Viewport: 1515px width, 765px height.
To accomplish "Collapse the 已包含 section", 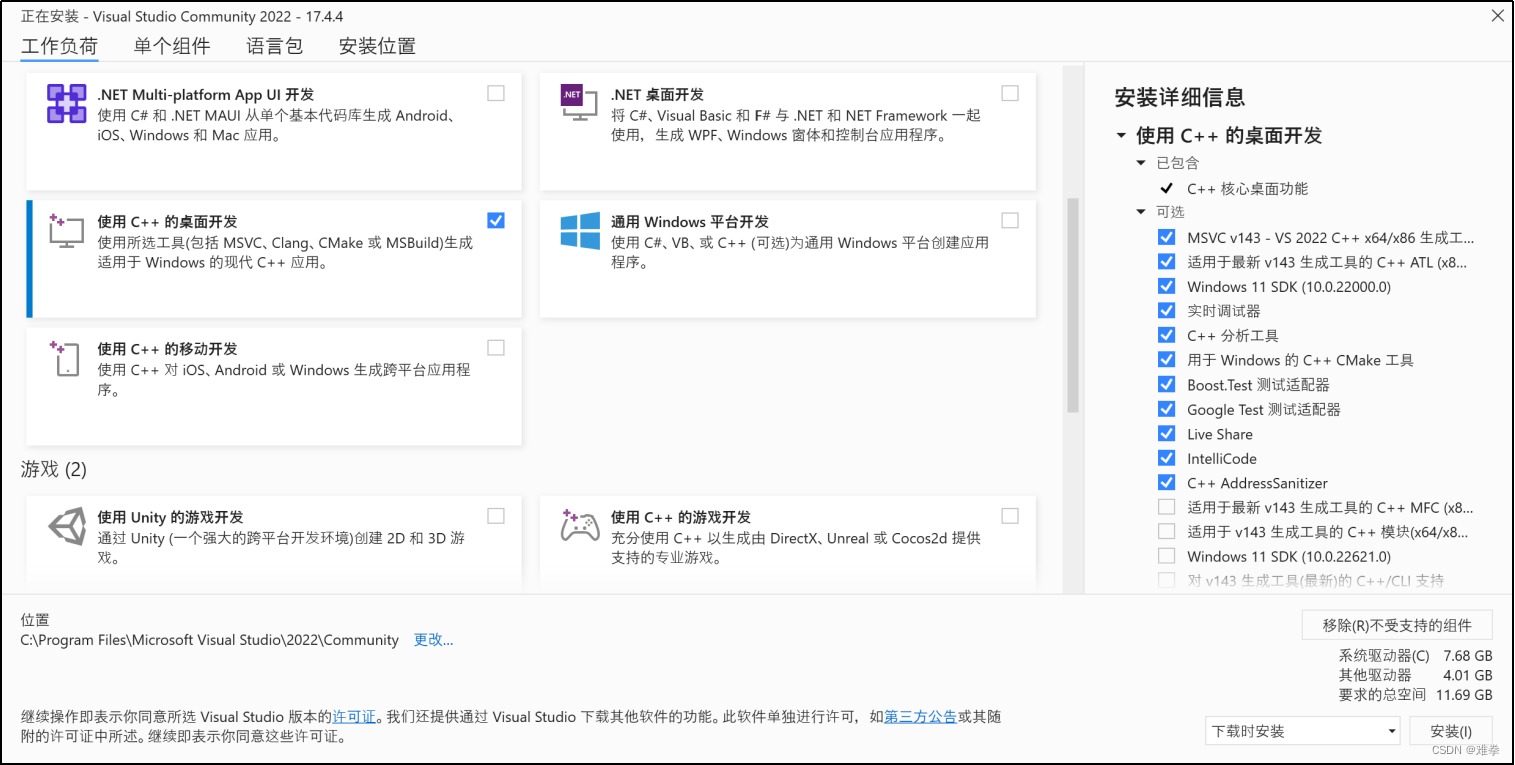I will pos(1141,163).
